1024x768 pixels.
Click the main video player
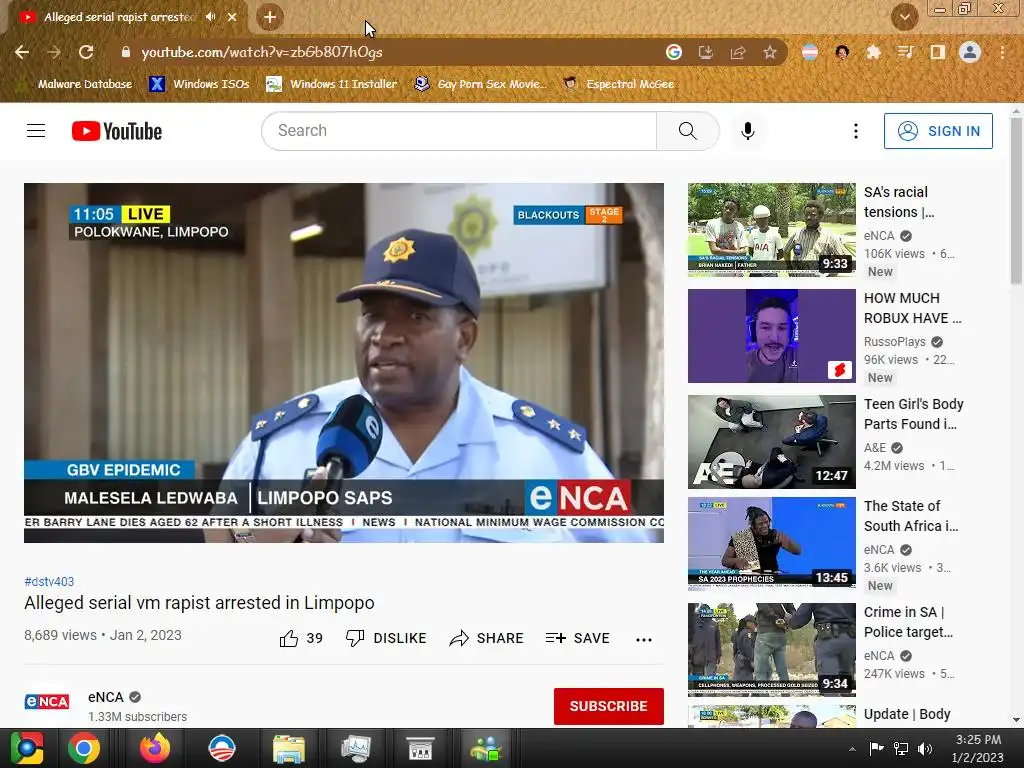tap(344, 362)
